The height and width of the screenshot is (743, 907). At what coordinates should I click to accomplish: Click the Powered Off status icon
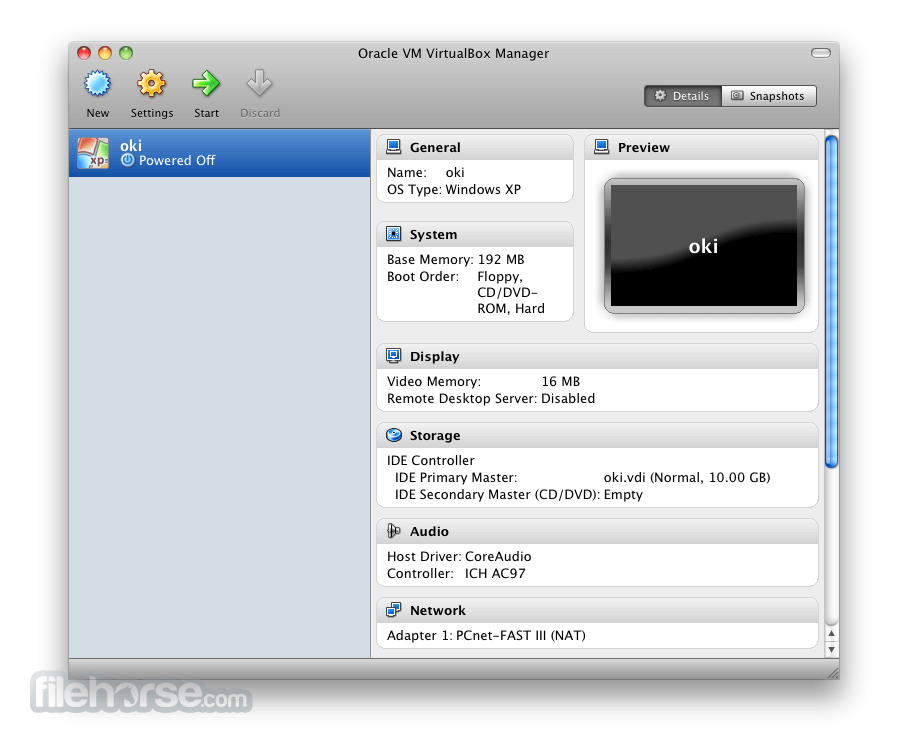pyautogui.click(x=127, y=160)
